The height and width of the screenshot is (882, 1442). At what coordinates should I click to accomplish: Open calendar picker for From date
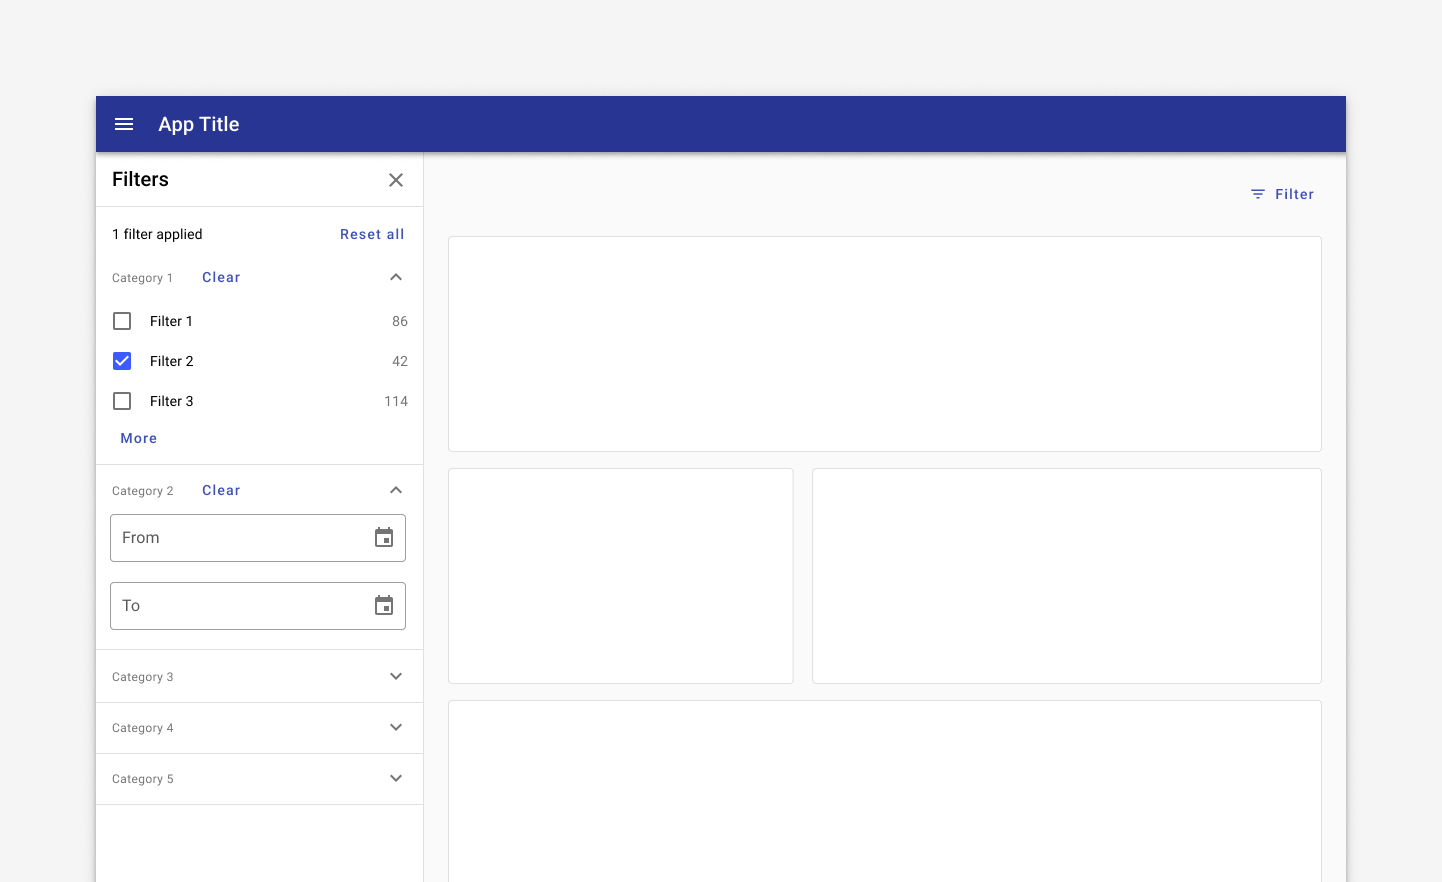(x=384, y=538)
